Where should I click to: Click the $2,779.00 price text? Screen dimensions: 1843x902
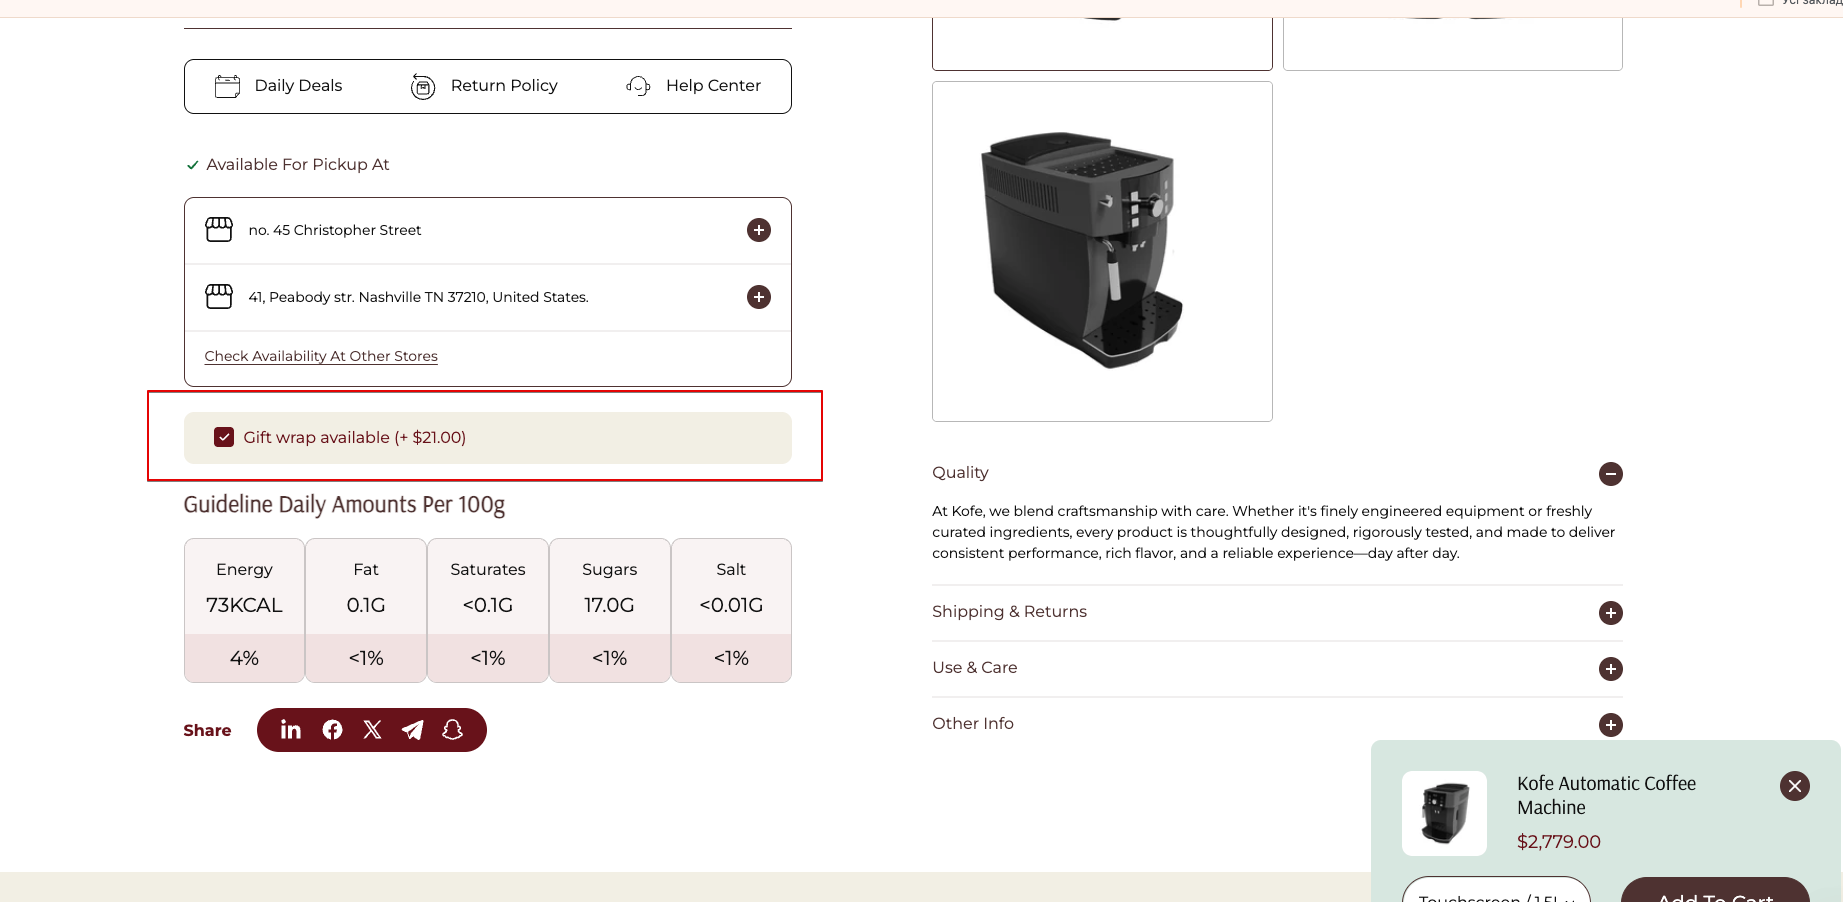[x=1559, y=842]
